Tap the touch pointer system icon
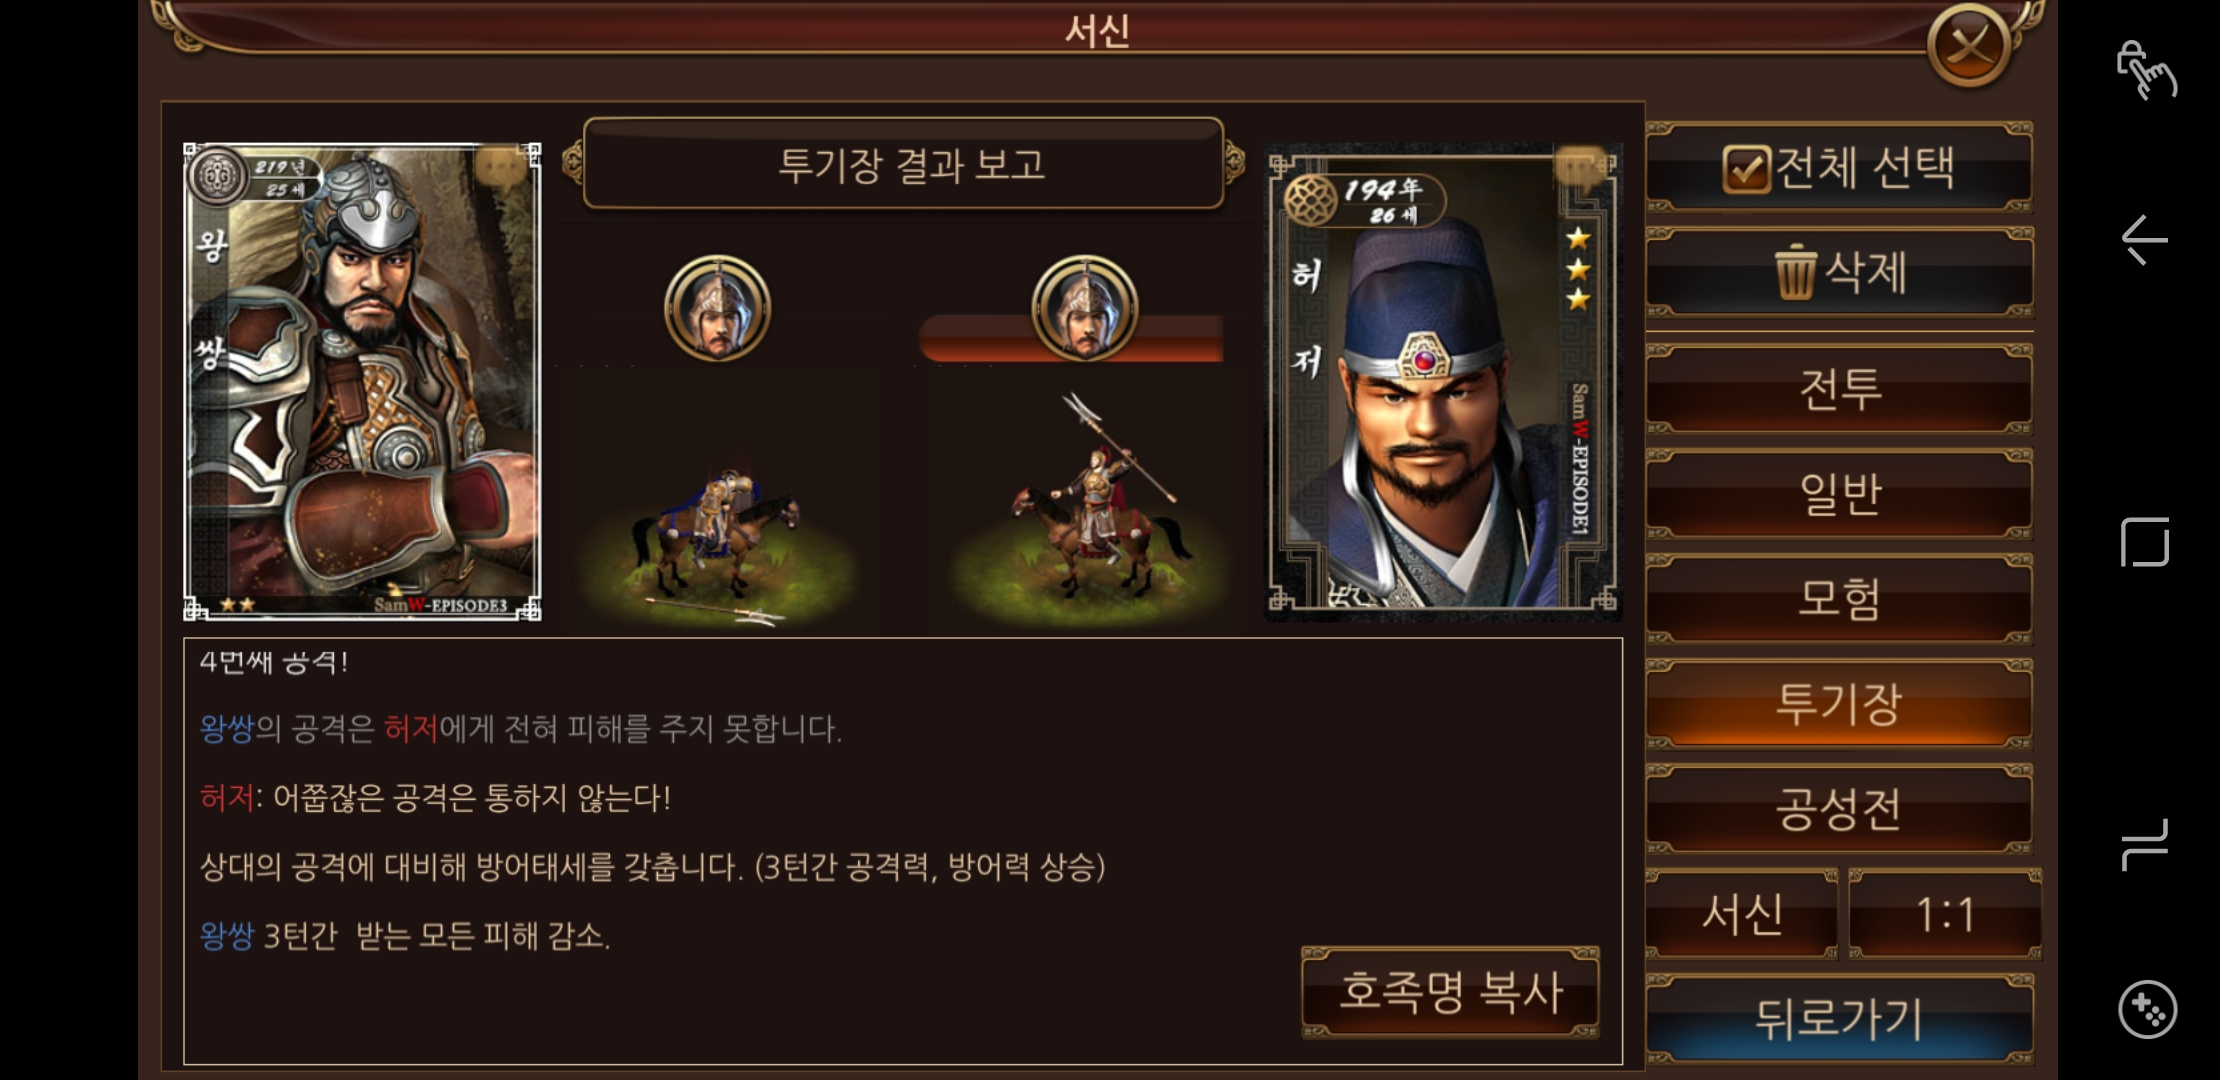Screen dimensions: 2220x1080 tap(2146, 69)
